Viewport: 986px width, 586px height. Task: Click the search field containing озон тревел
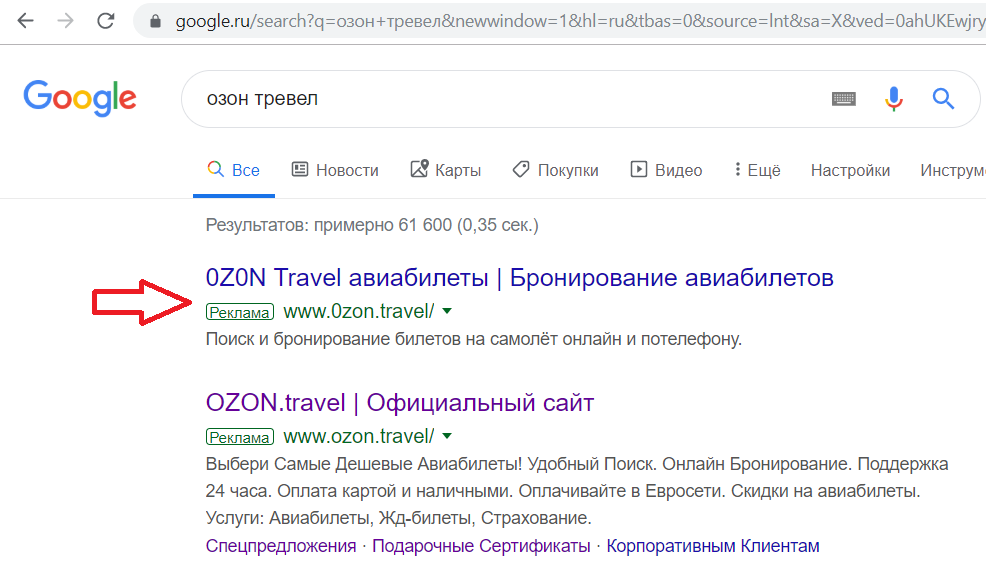pos(503,99)
